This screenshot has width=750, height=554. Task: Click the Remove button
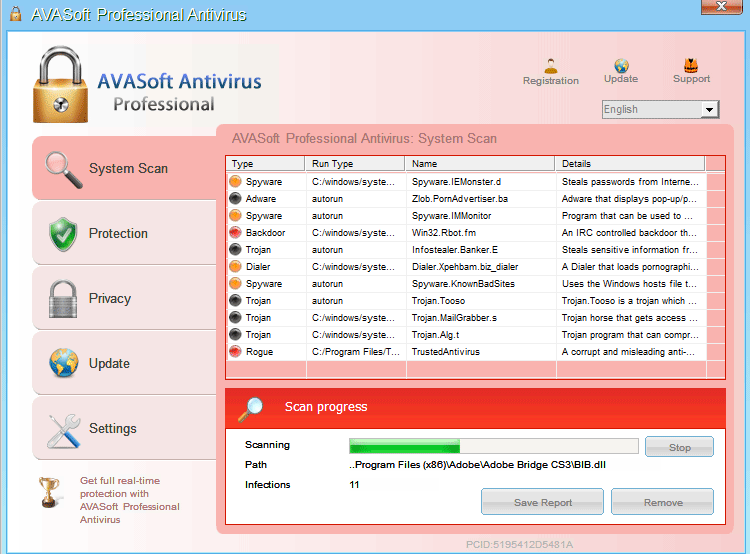pos(662,502)
